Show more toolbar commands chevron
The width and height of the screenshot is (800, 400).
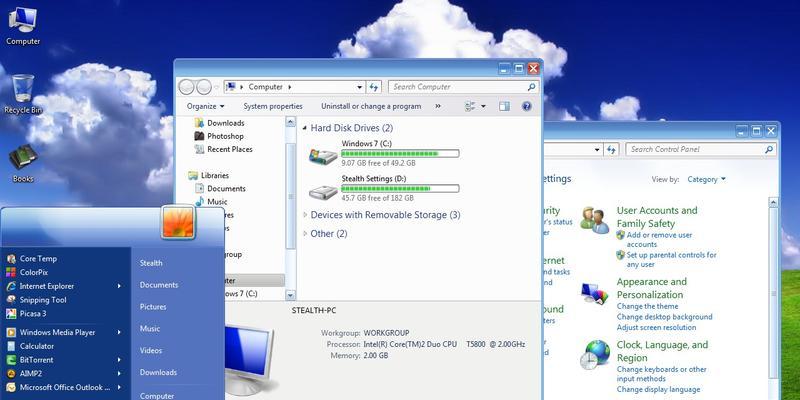(438, 106)
